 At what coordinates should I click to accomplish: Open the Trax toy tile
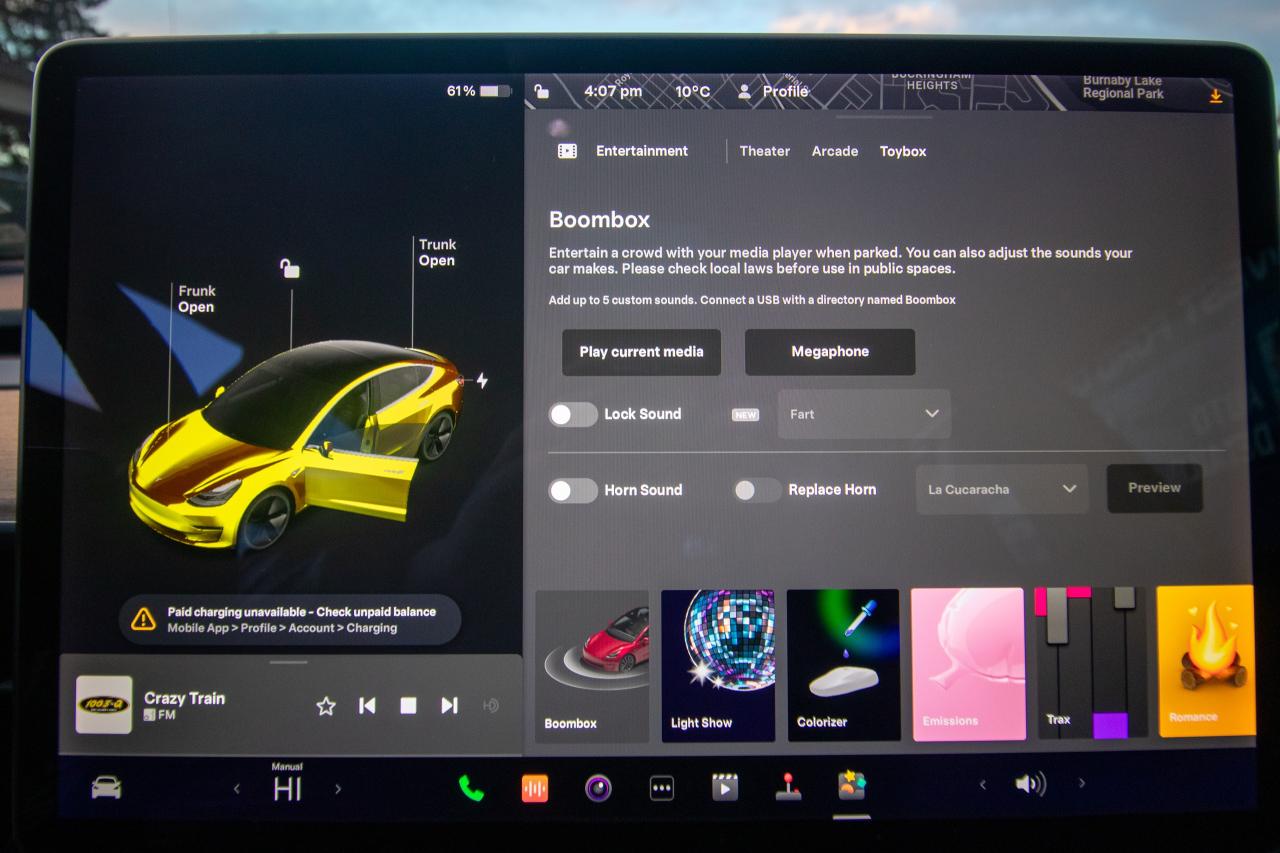[1092, 663]
